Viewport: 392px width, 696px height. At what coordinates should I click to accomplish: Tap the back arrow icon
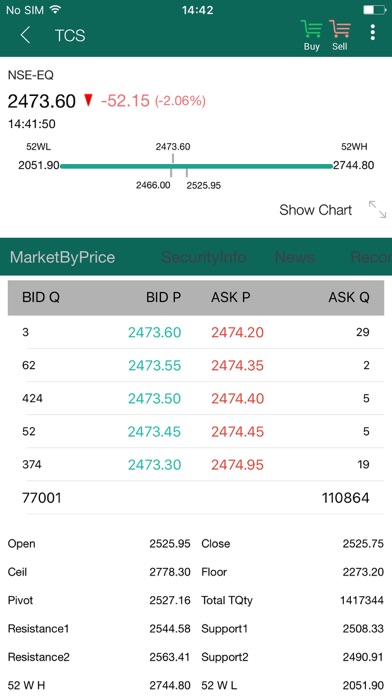click(x=25, y=35)
